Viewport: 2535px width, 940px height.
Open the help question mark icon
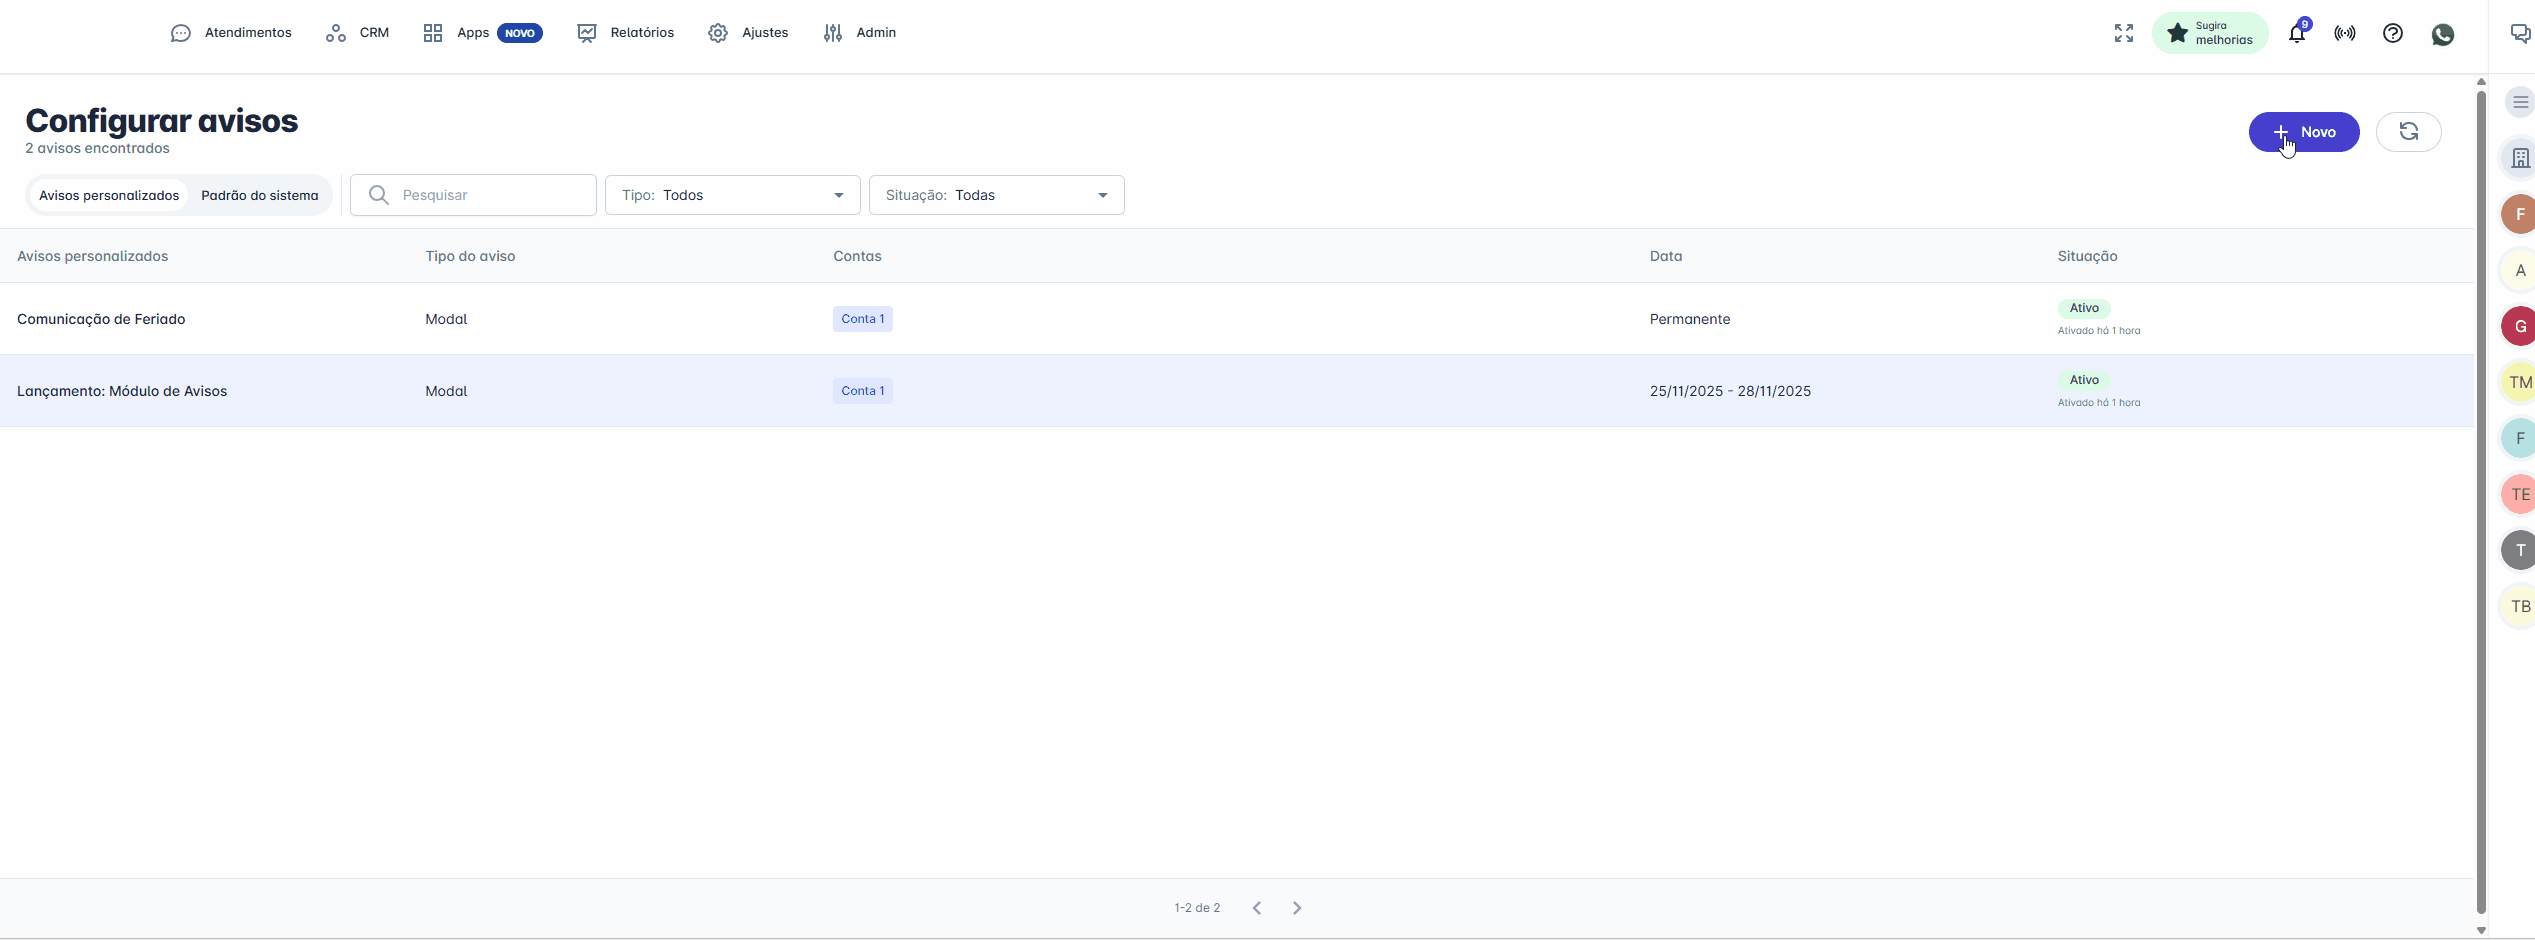point(2392,33)
